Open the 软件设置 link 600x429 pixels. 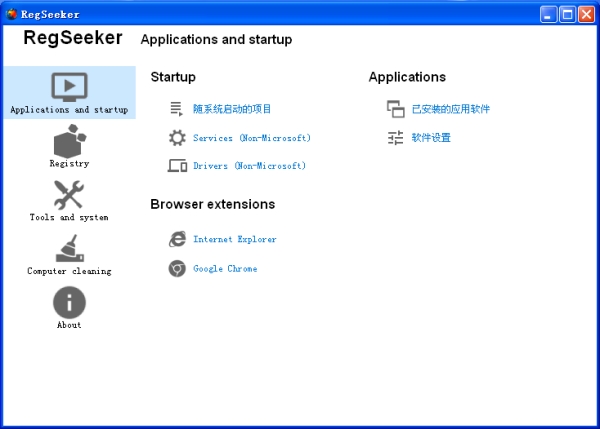point(431,138)
